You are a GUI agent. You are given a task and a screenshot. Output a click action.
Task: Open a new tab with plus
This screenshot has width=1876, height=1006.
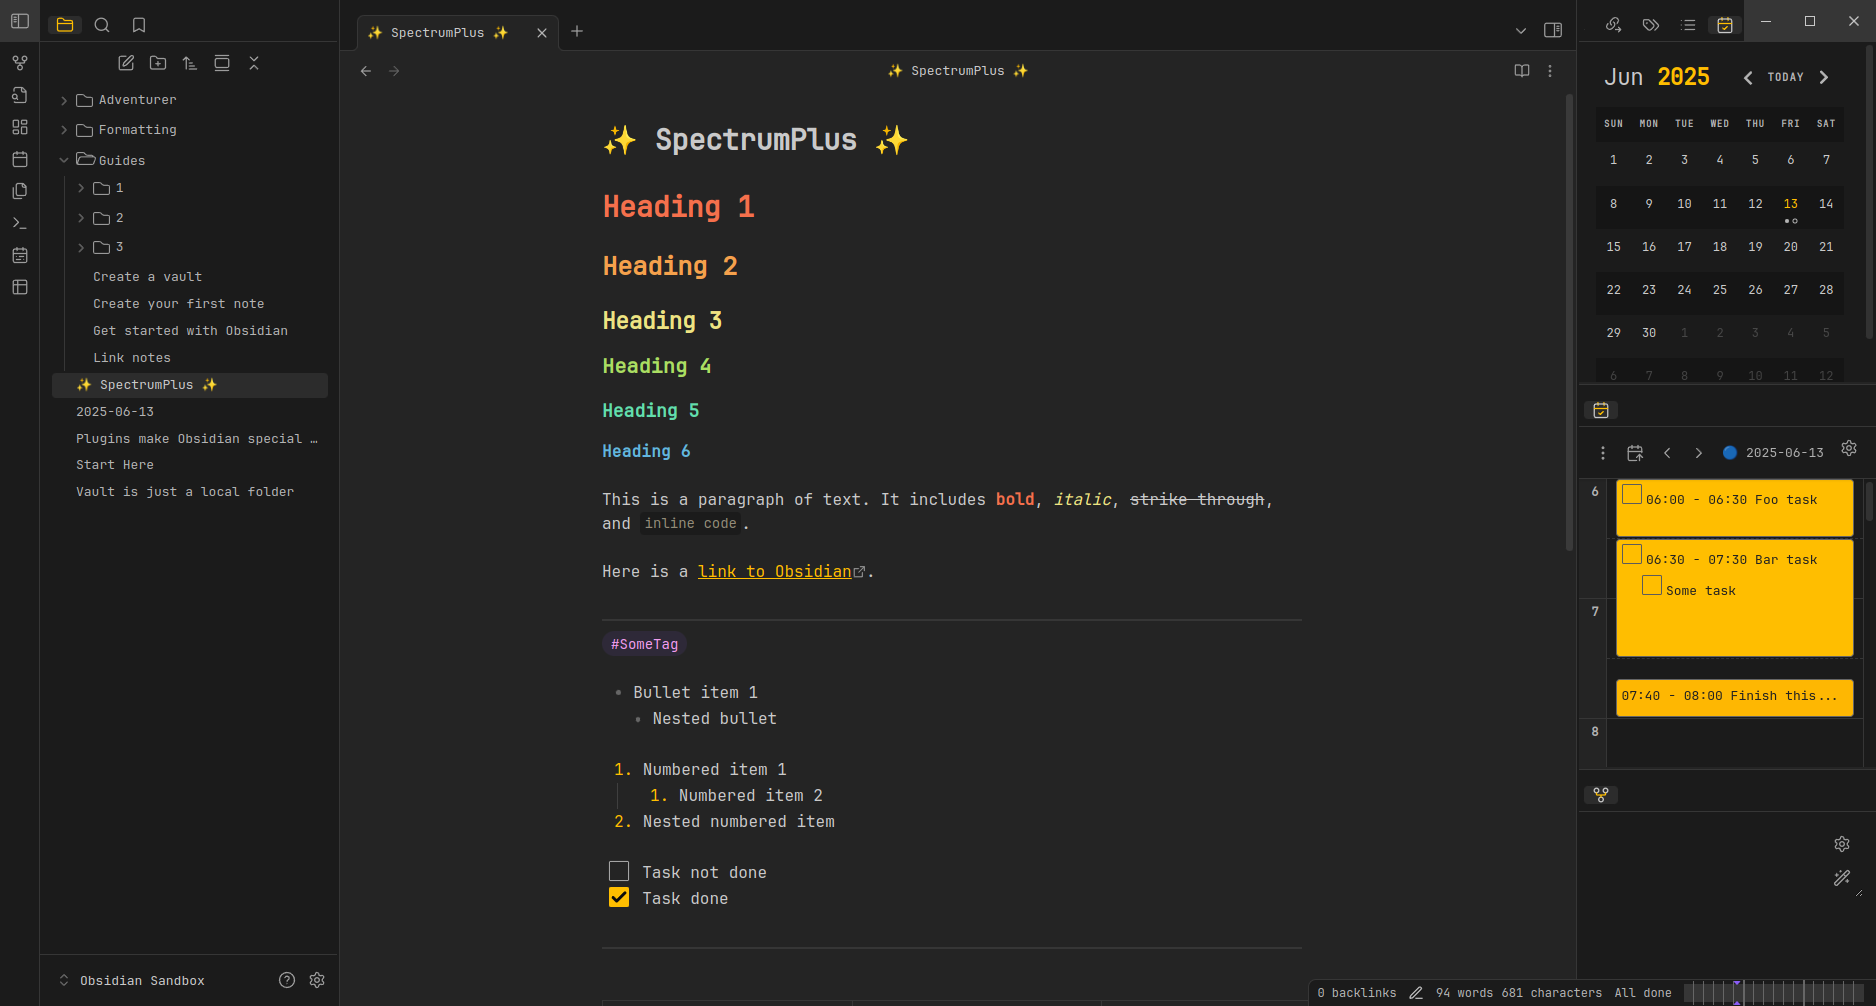click(577, 31)
